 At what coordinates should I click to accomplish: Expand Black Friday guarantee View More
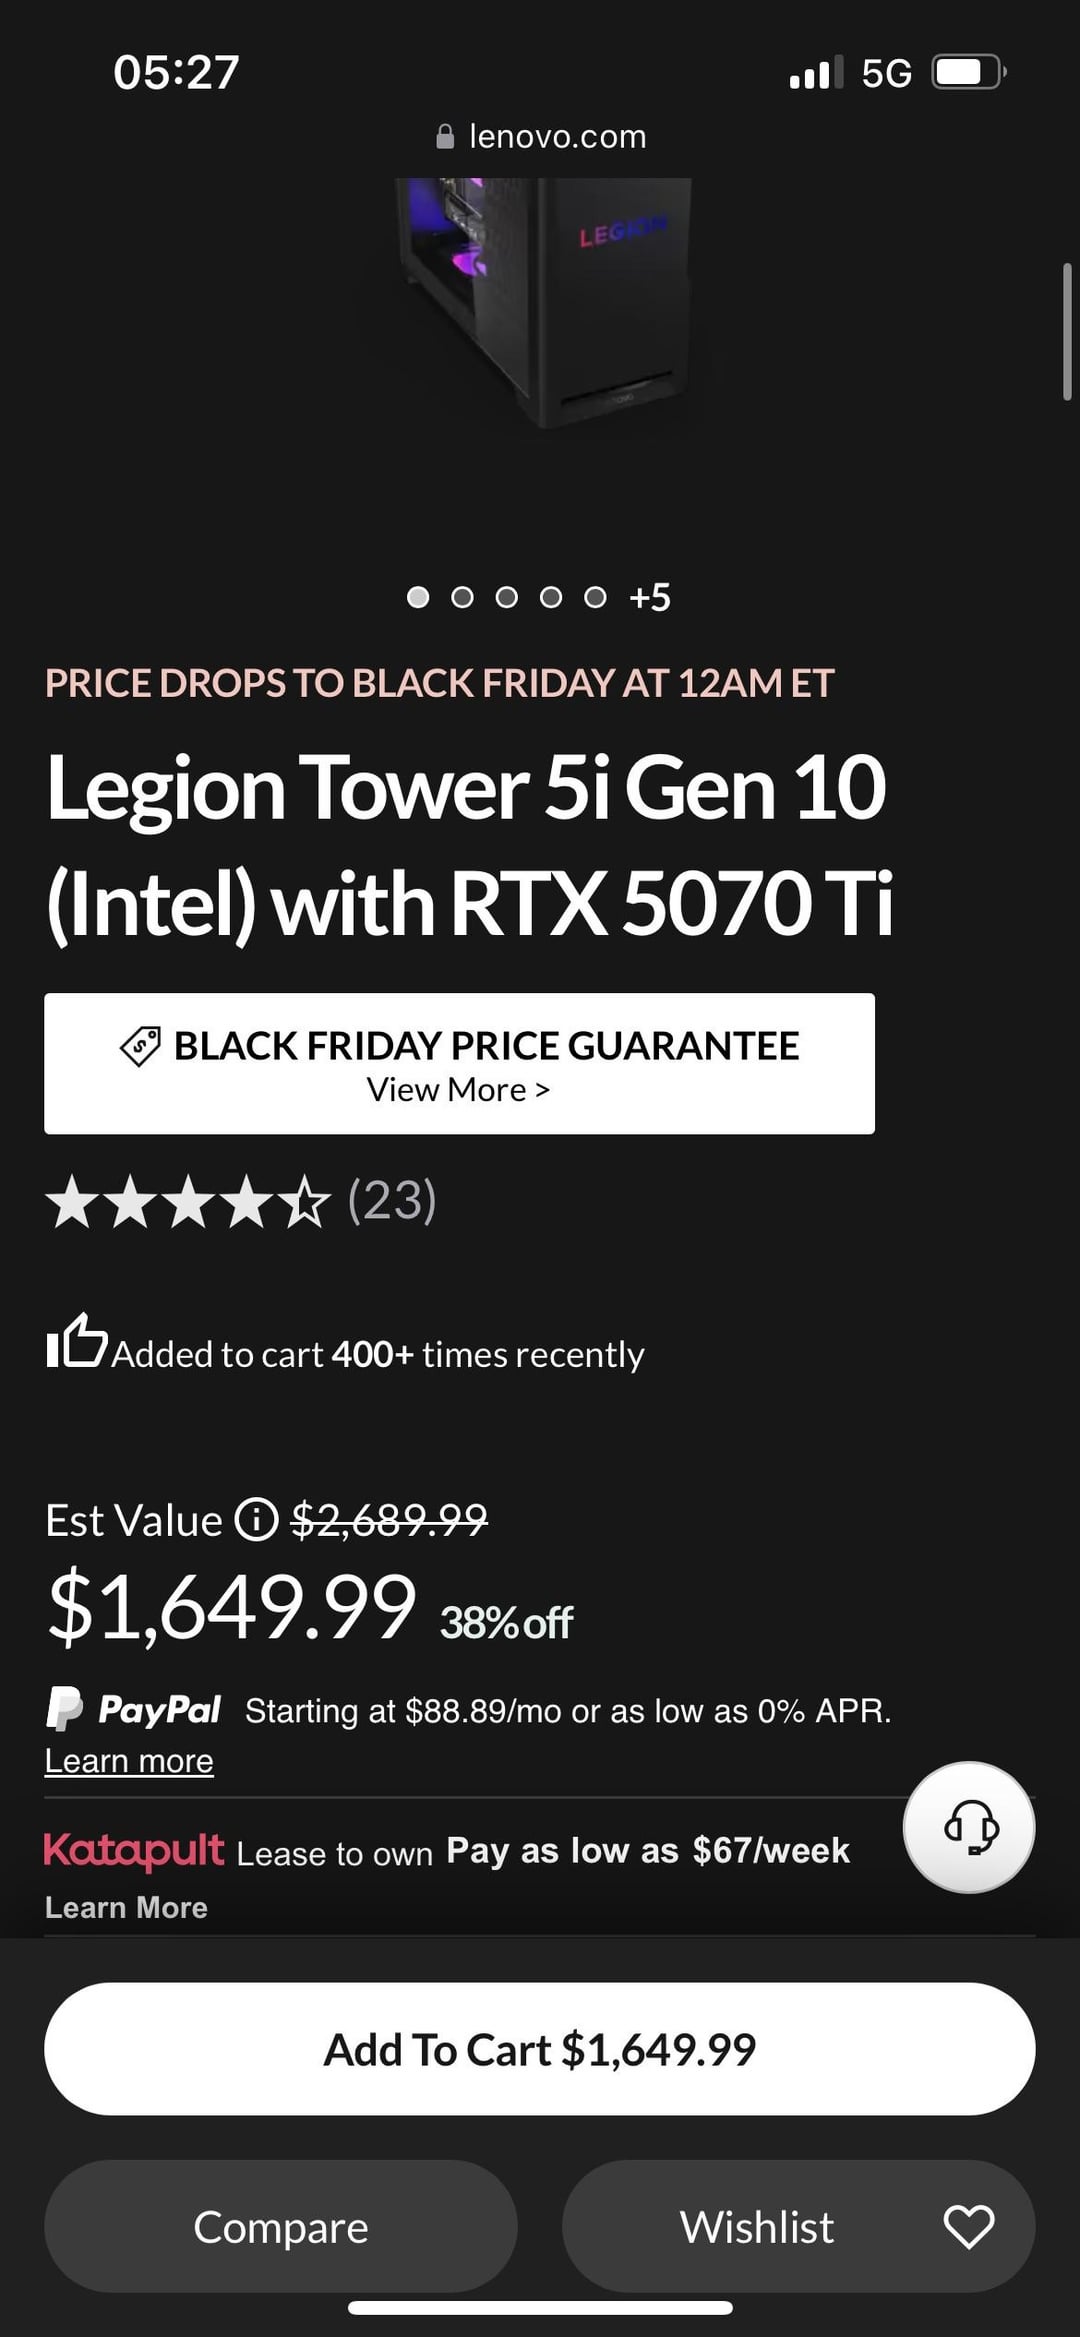coord(458,1090)
